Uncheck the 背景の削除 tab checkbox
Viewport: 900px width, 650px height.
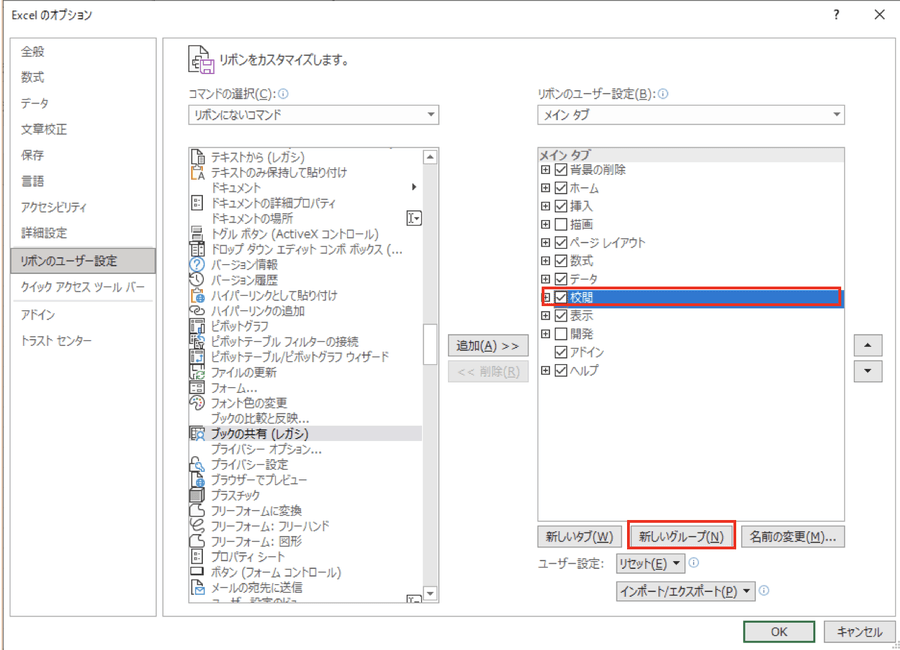click(561, 169)
